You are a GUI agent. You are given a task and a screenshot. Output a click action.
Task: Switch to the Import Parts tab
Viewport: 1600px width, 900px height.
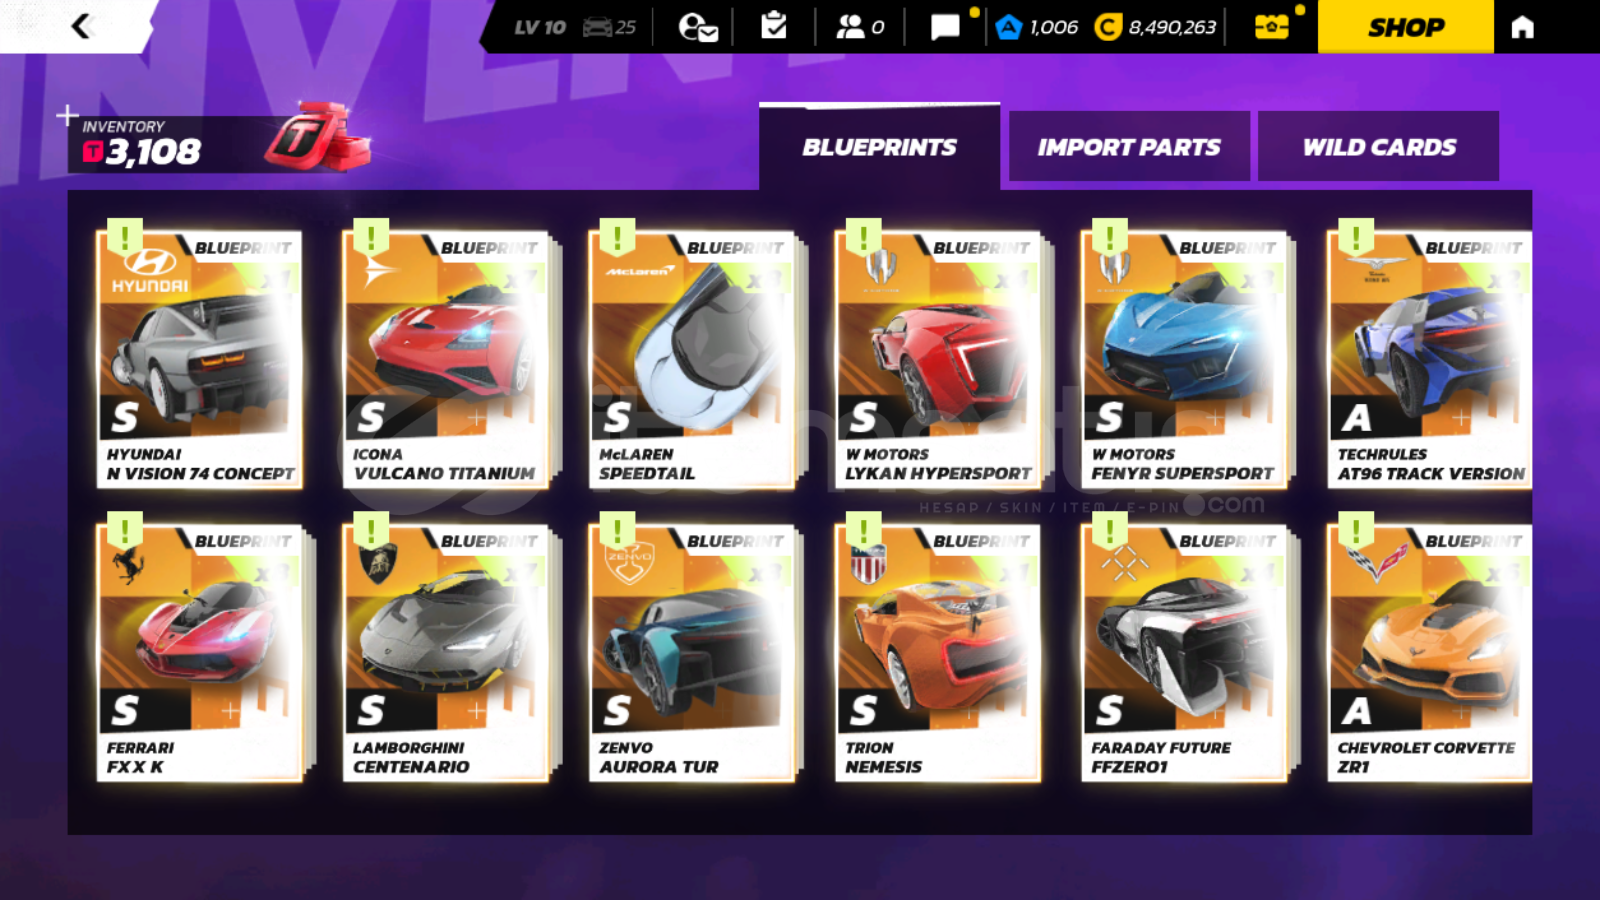pos(1129,147)
